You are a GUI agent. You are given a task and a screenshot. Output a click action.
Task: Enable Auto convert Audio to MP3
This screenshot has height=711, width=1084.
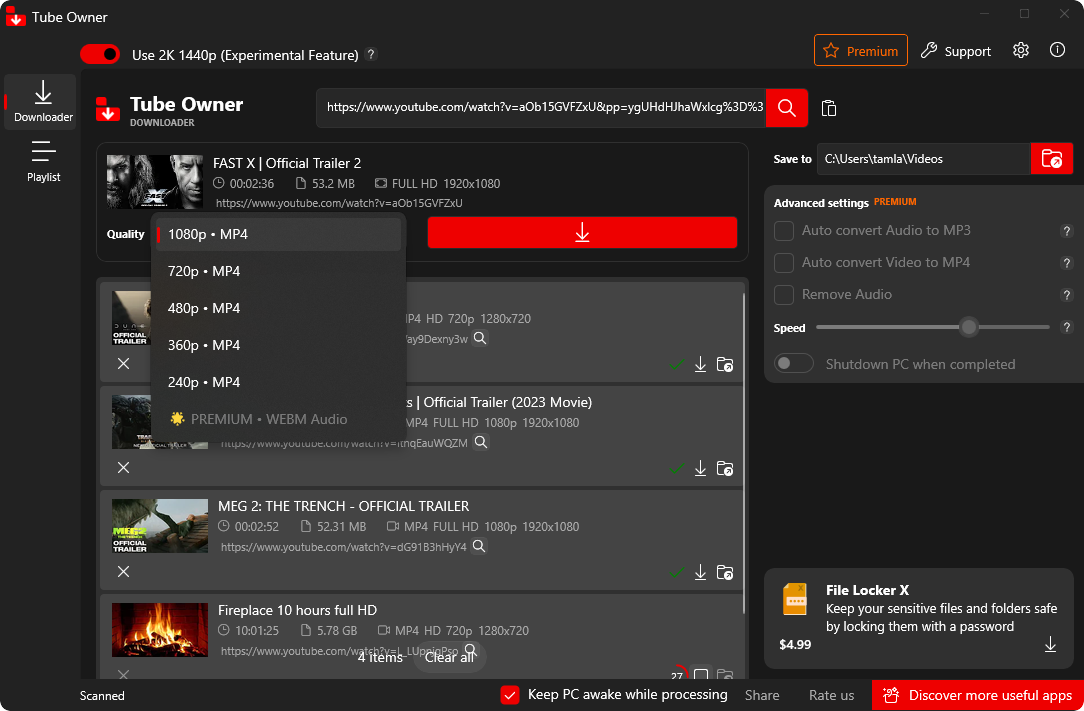784,231
